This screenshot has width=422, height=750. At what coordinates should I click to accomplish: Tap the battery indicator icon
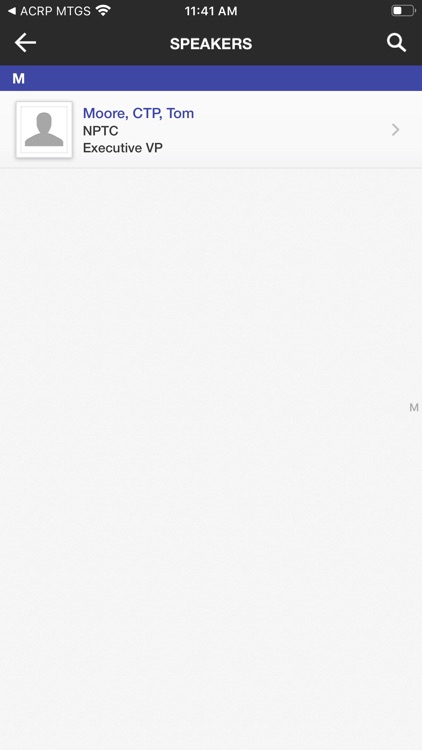point(403,11)
